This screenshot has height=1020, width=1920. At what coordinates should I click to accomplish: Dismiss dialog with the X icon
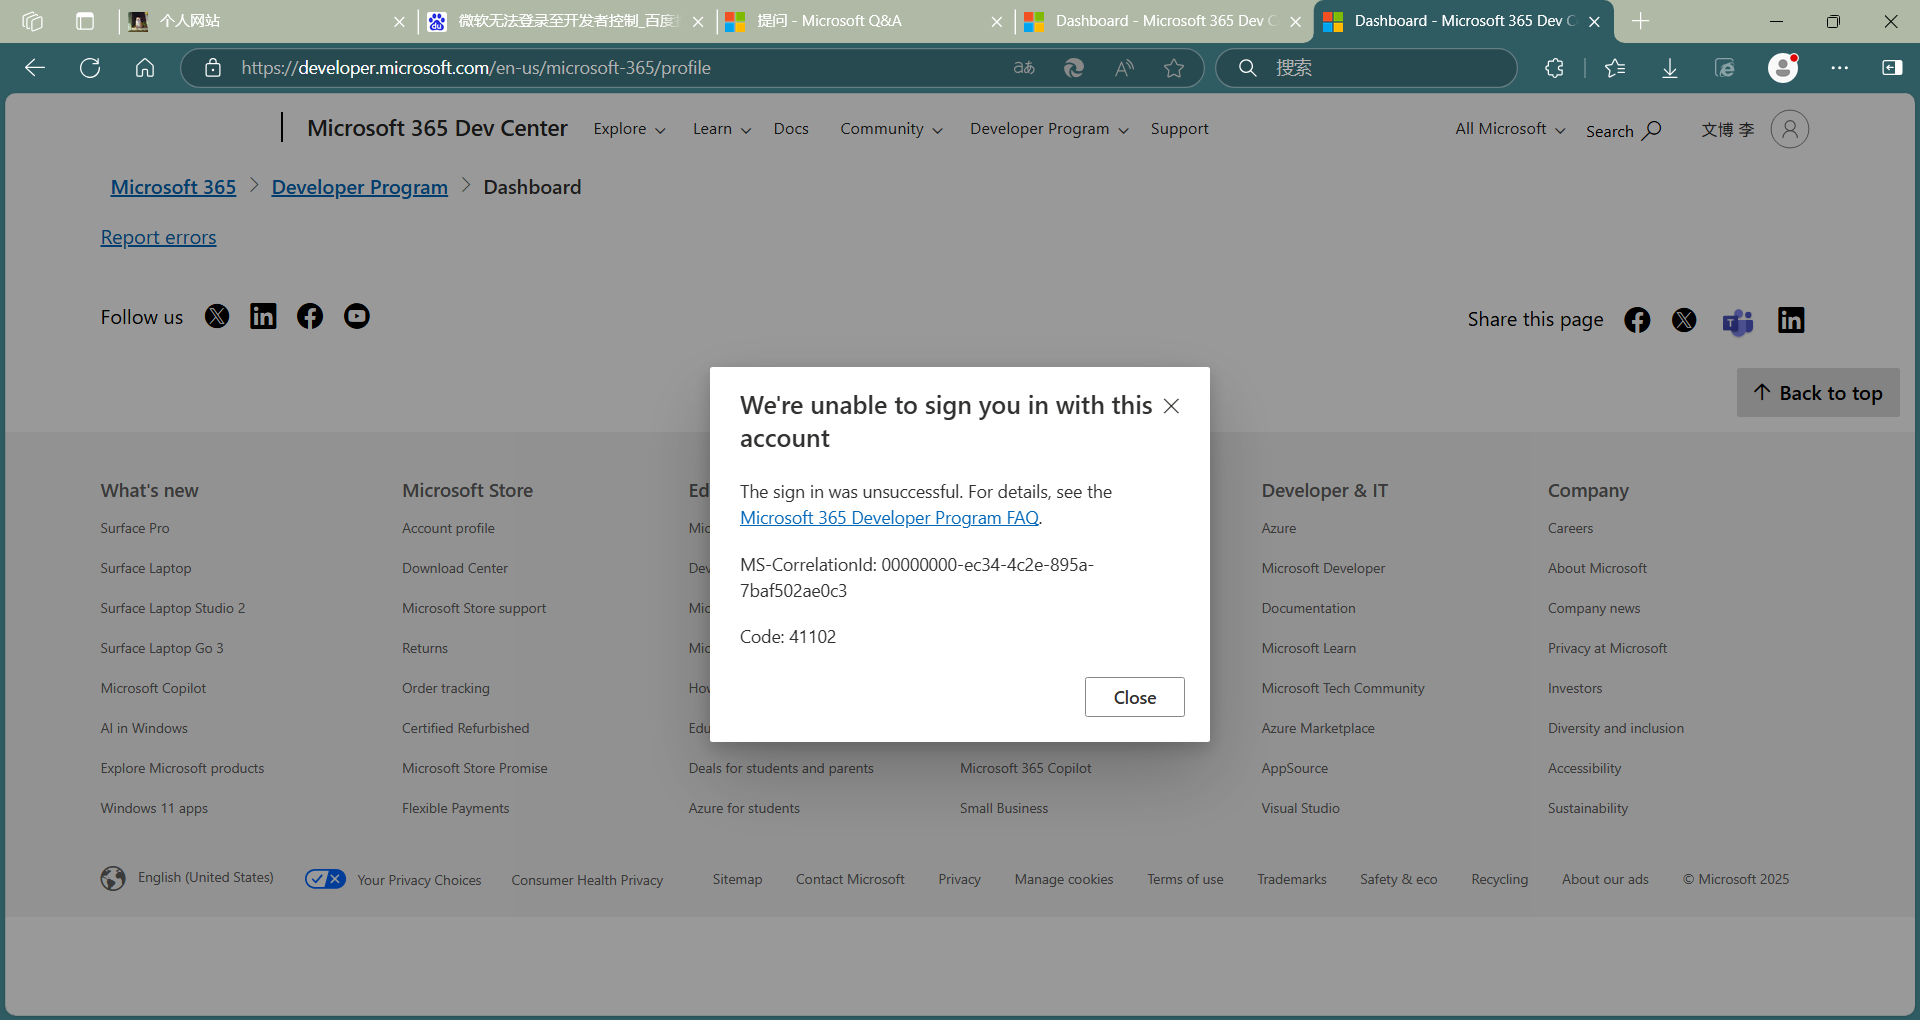1172,406
